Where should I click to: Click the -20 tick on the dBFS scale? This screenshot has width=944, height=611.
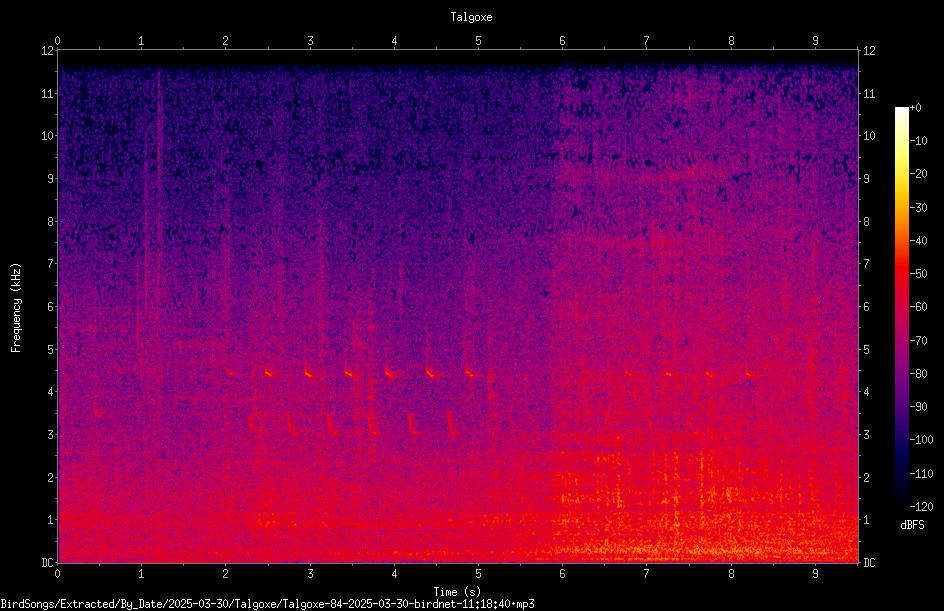pos(918,174)
